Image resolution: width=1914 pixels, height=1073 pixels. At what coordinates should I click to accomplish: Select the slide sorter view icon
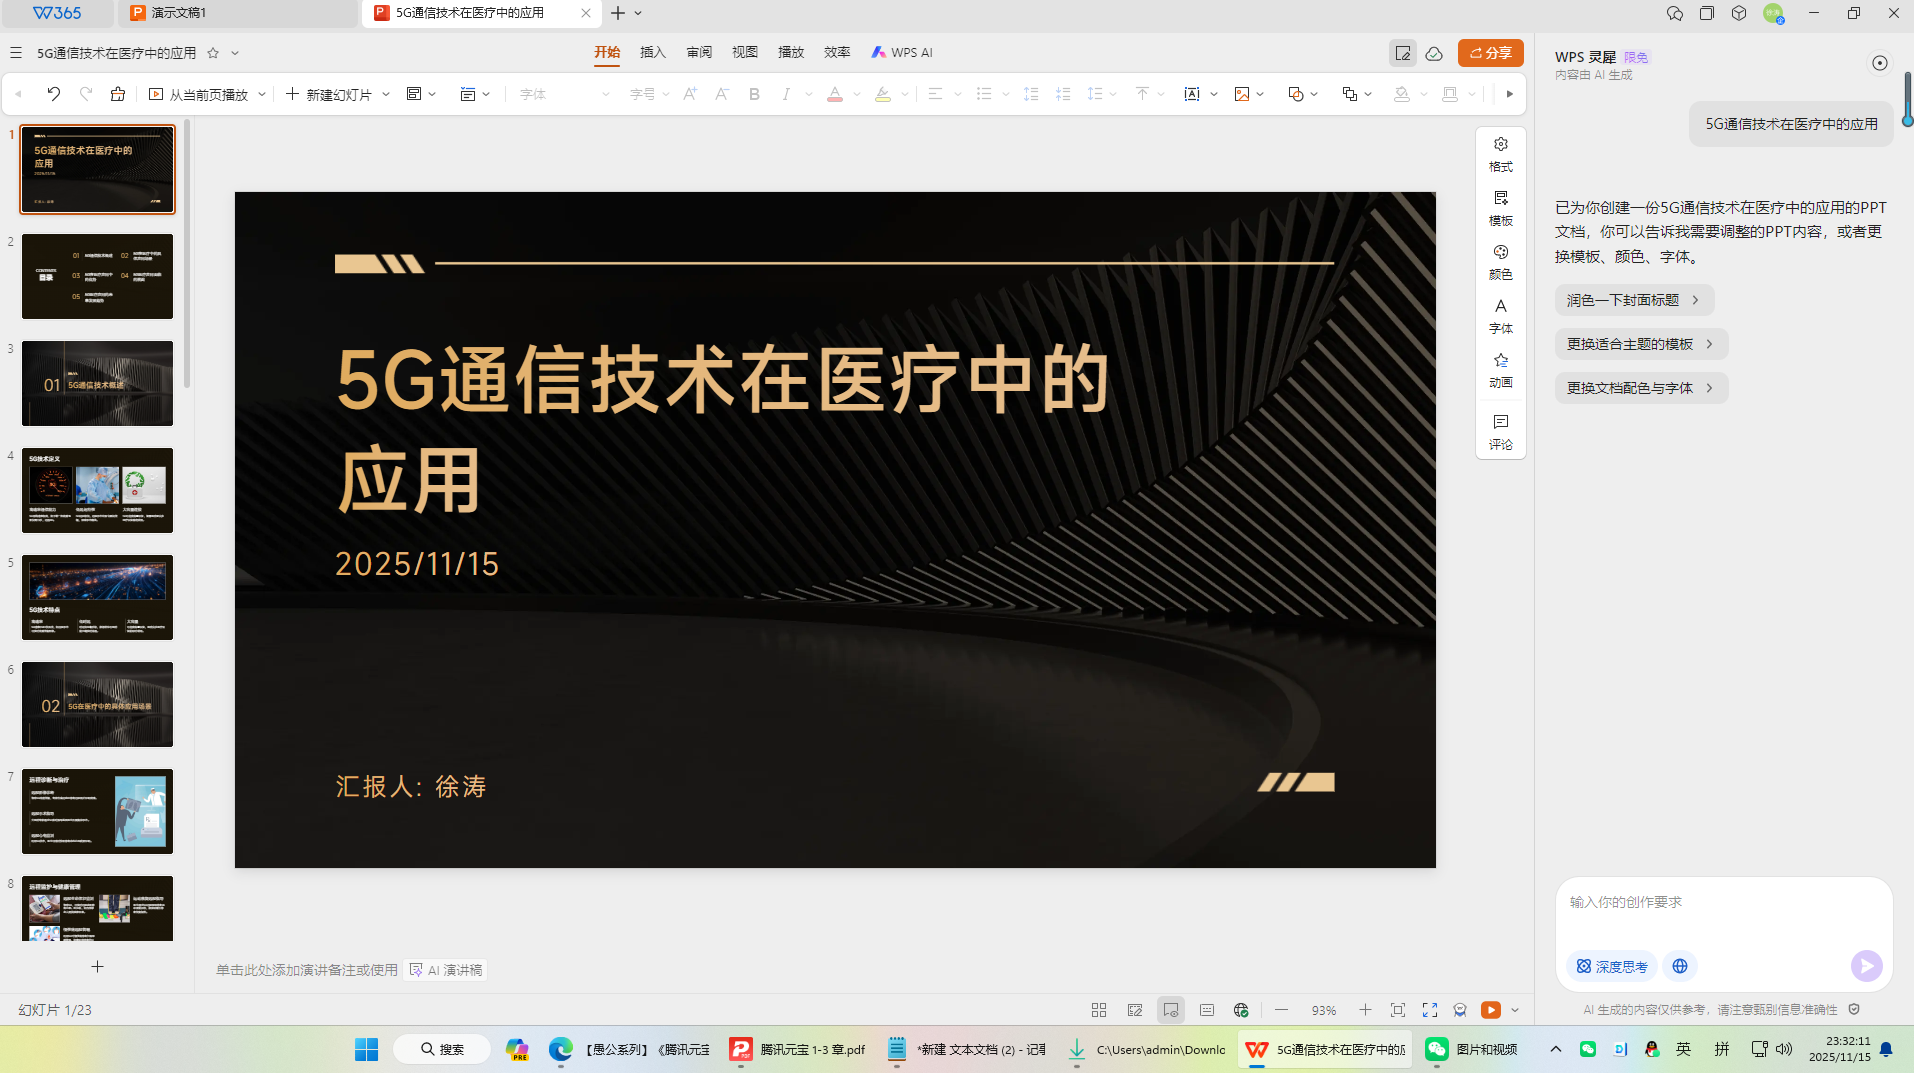(x=1099, y=1010)
